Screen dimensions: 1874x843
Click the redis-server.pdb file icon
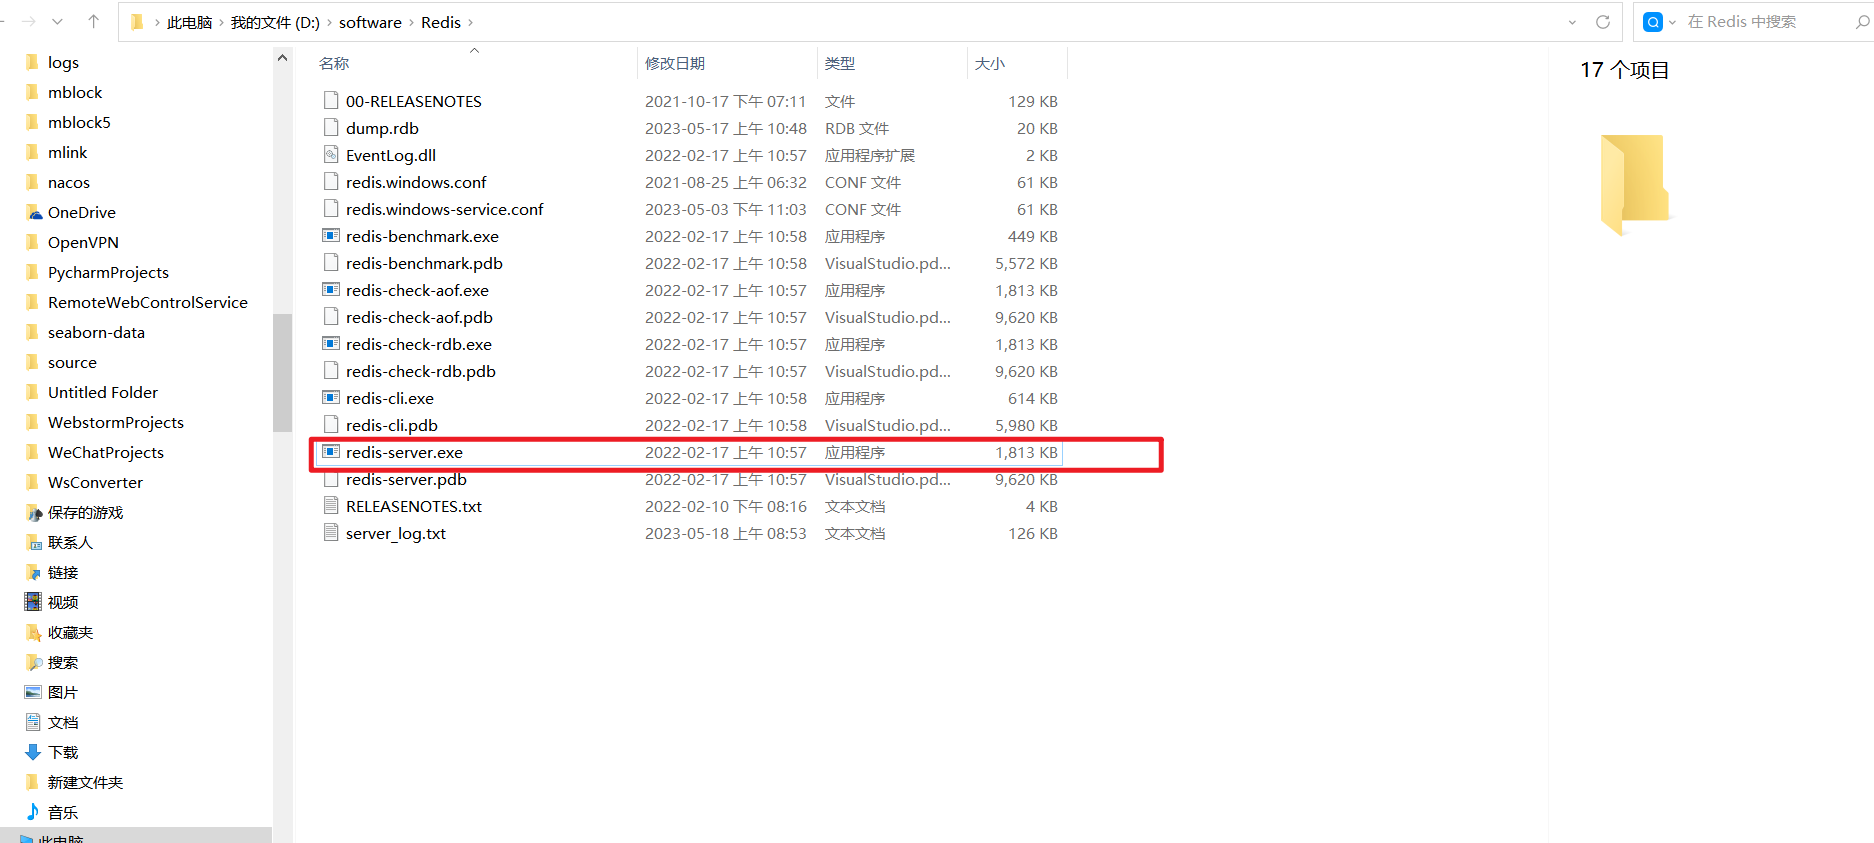pyautogui.click(x=331, y=479)
